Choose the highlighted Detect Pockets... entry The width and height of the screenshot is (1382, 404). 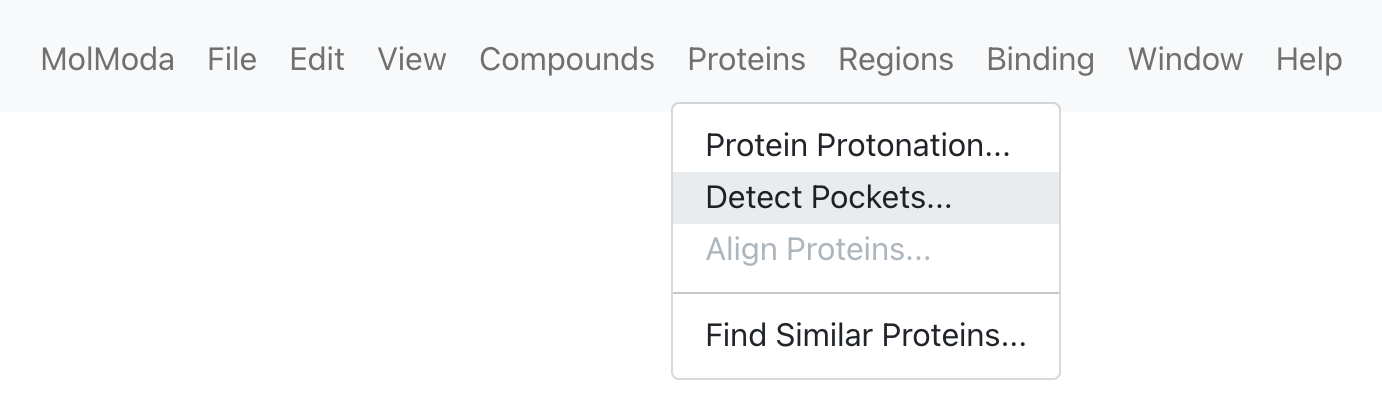pyautogui.click(x=866, y=198)
